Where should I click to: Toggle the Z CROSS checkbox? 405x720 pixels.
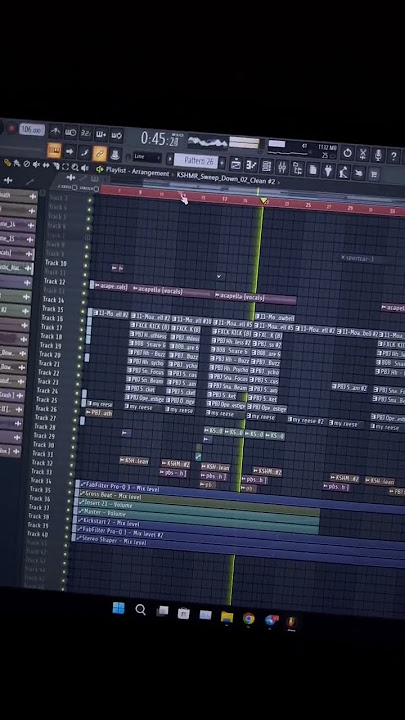tap(75, 188)
